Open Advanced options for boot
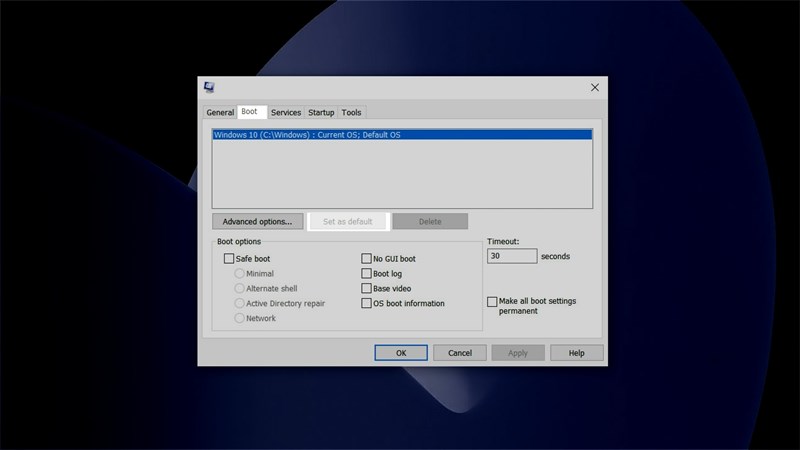Screen dimensions: 800x450 [258, 221]
